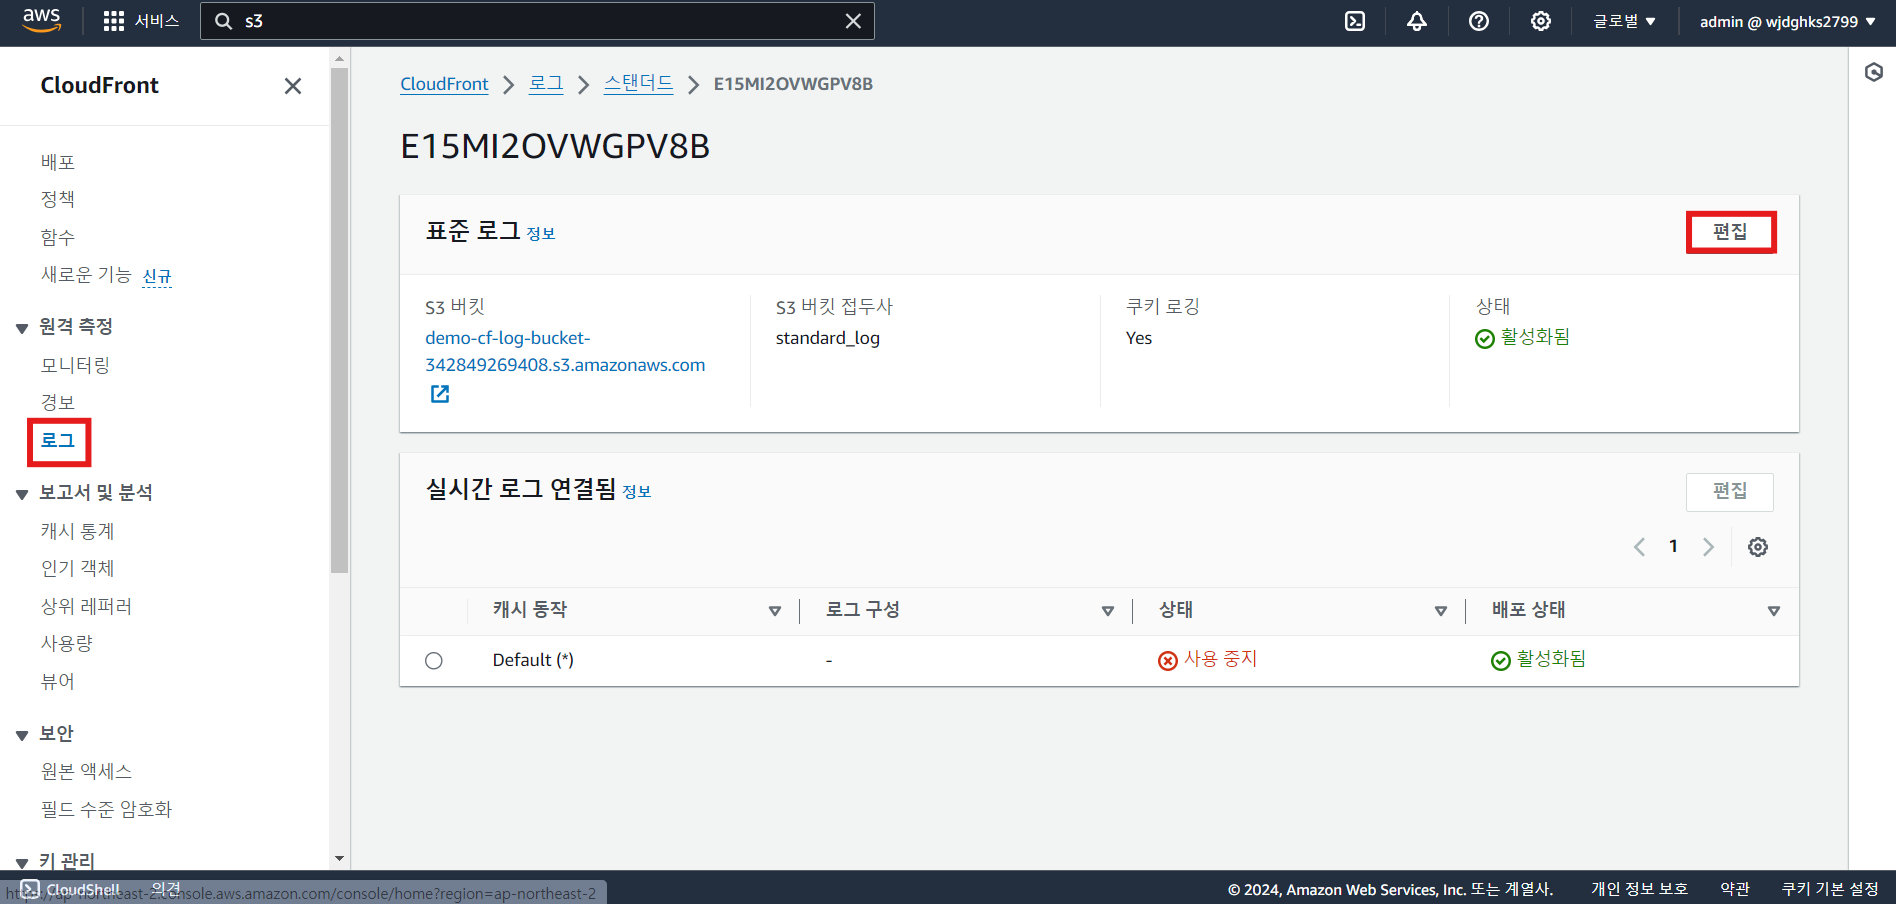Open 사용량 in the sidebar
This screenshot has width=1896, height=904.
[x=67, y=643]
